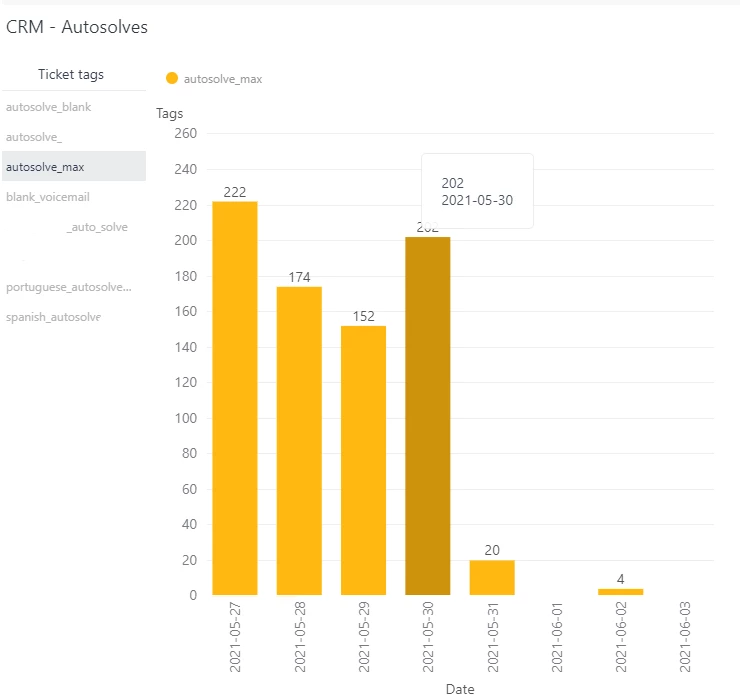Select the blank_voicemail ticket tag

[x=48, y=197]
